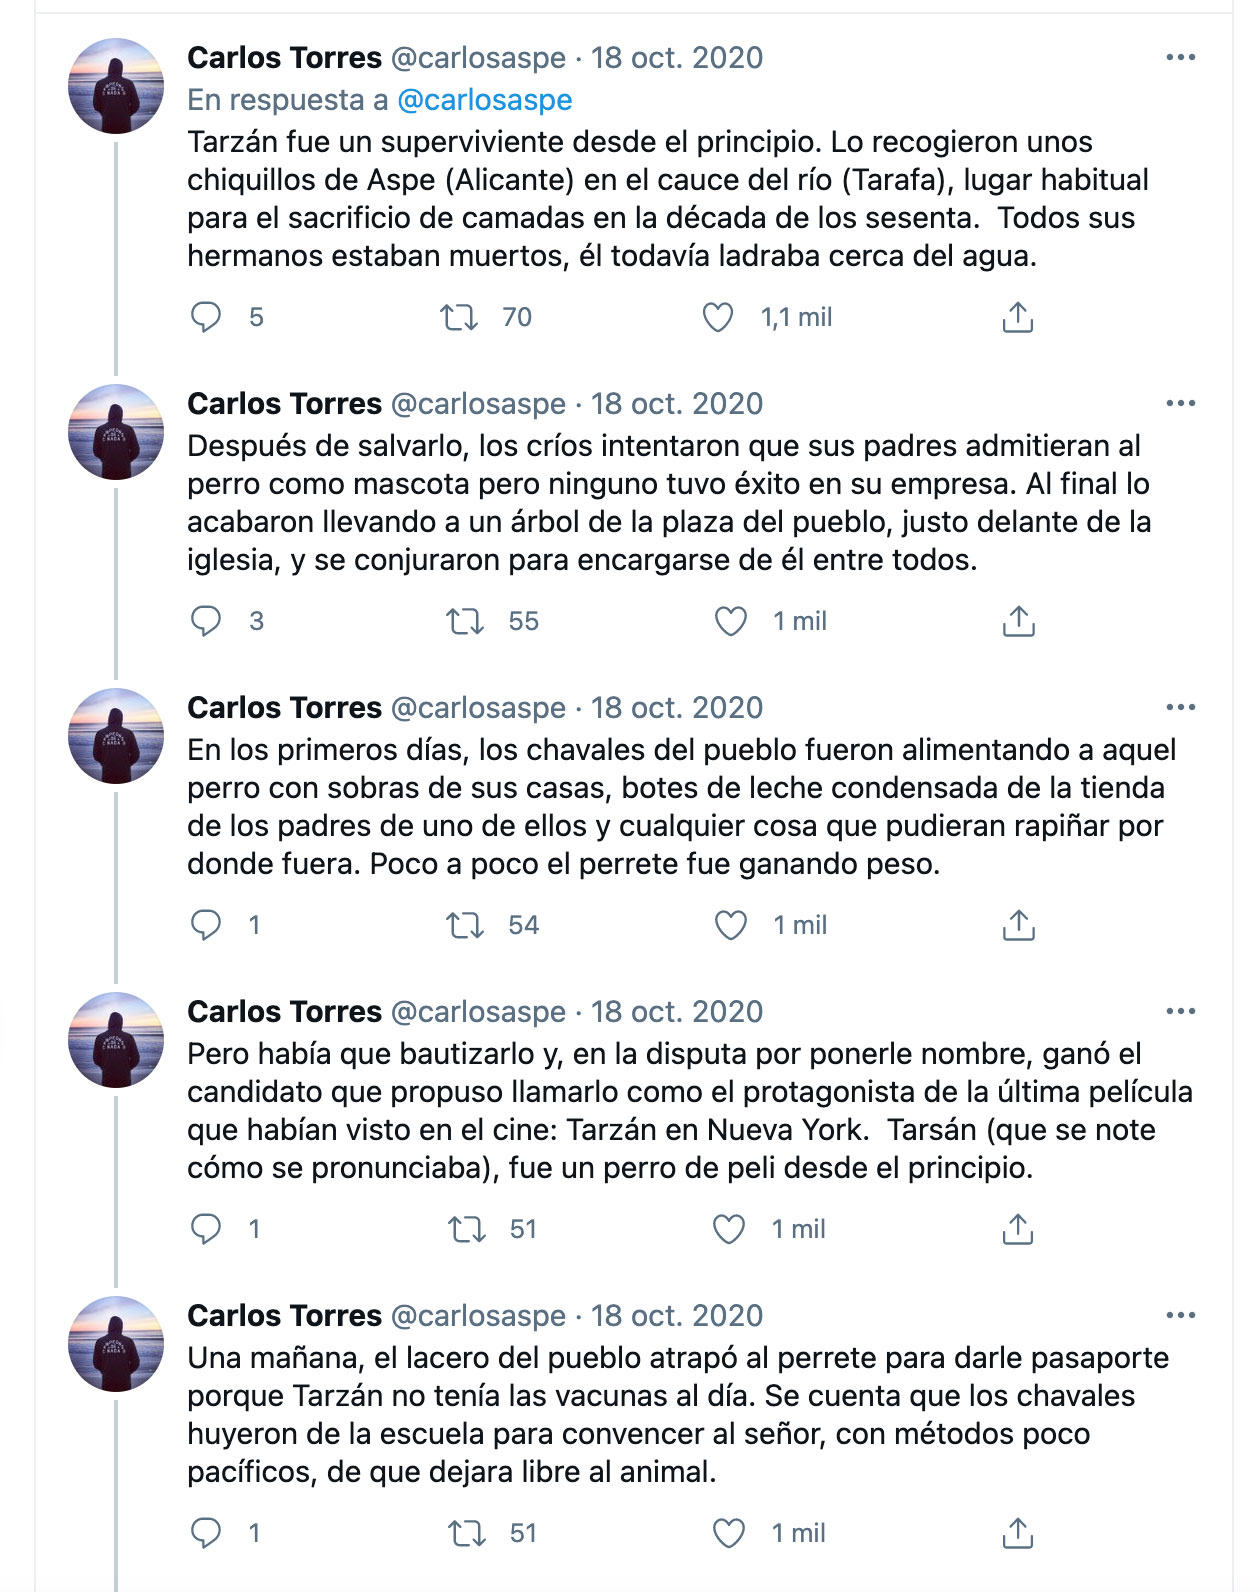Like the tweet with 1,1 mil likes
Image resolution: width=1260 pixels, height=1592 pixels.
click(x=718, y=317)
